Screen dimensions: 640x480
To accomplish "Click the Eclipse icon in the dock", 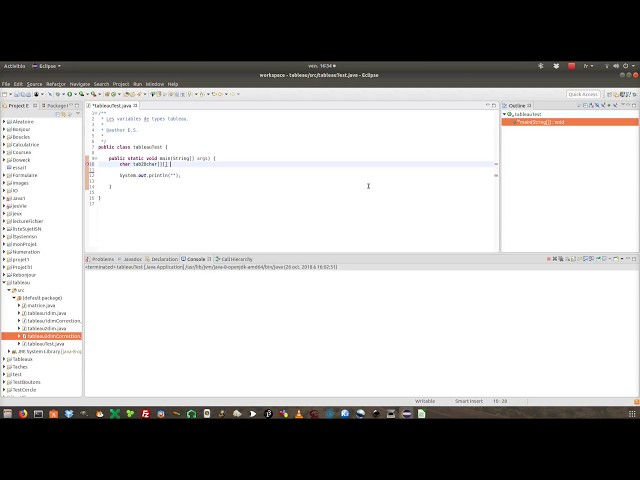I will pos(407,414).
